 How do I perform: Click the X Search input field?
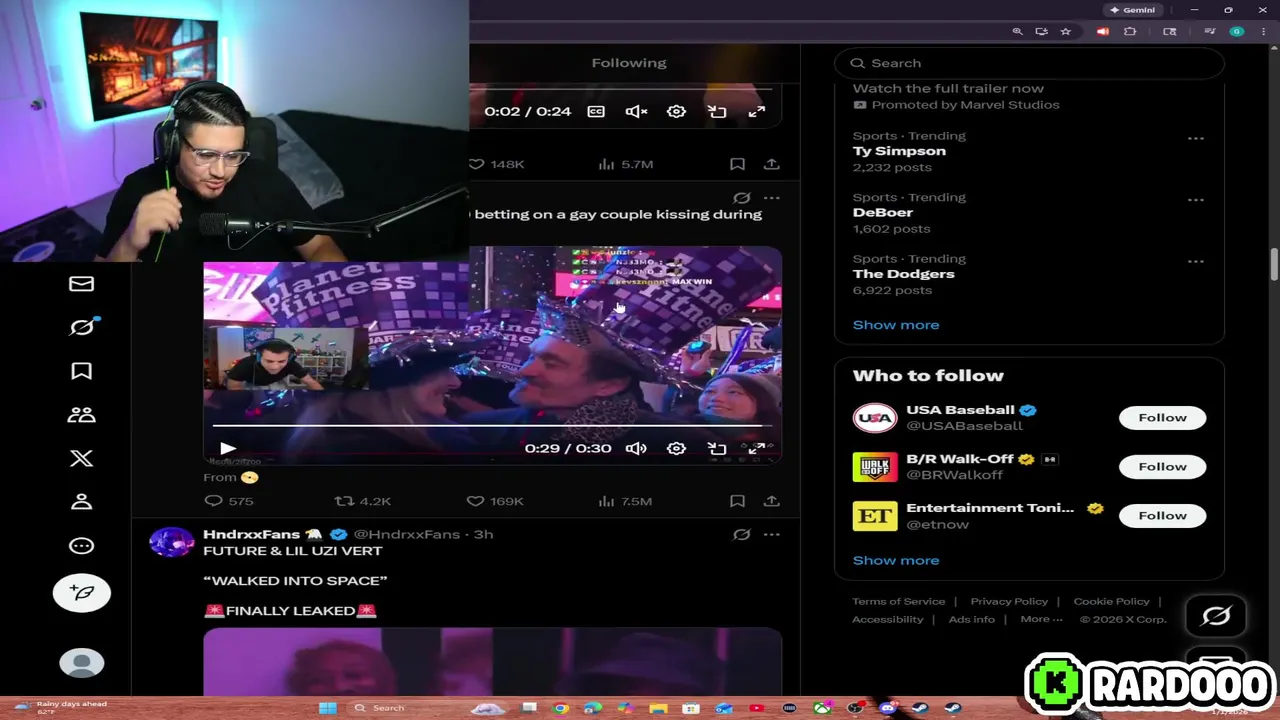click(1029, 62)
